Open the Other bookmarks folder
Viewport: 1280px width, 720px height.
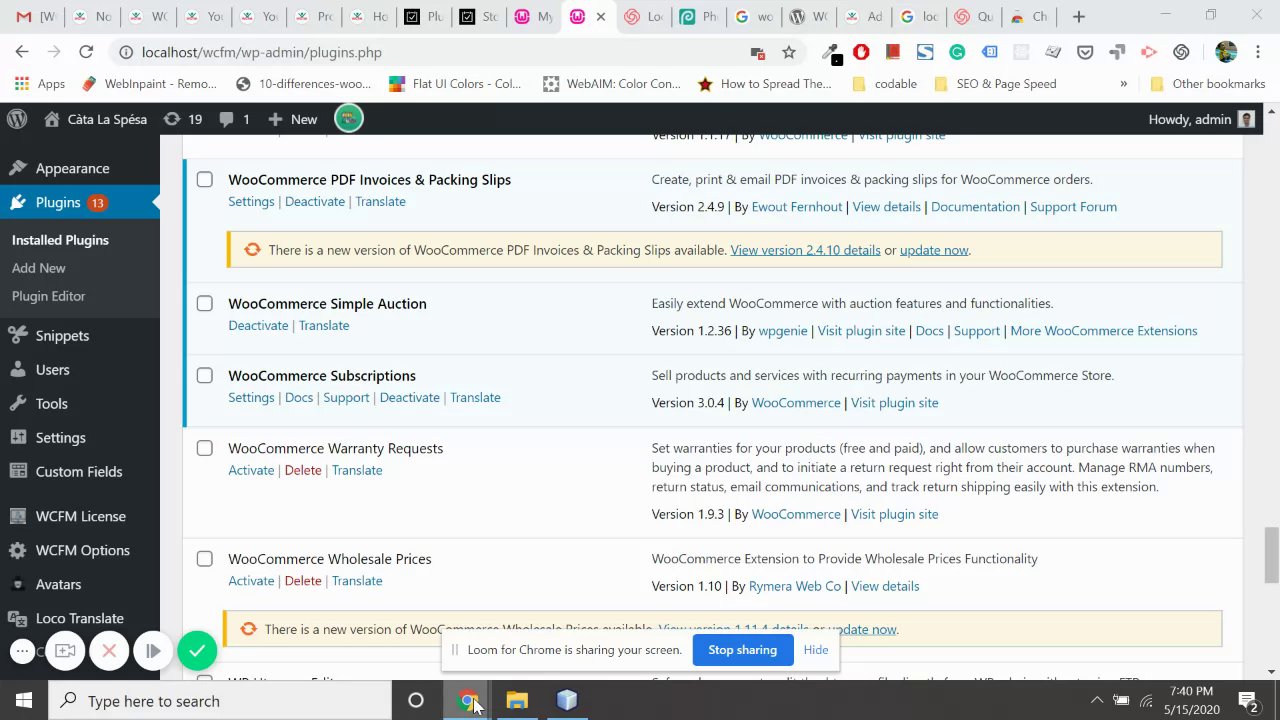pyautogui.click(x=1208, y=84)
